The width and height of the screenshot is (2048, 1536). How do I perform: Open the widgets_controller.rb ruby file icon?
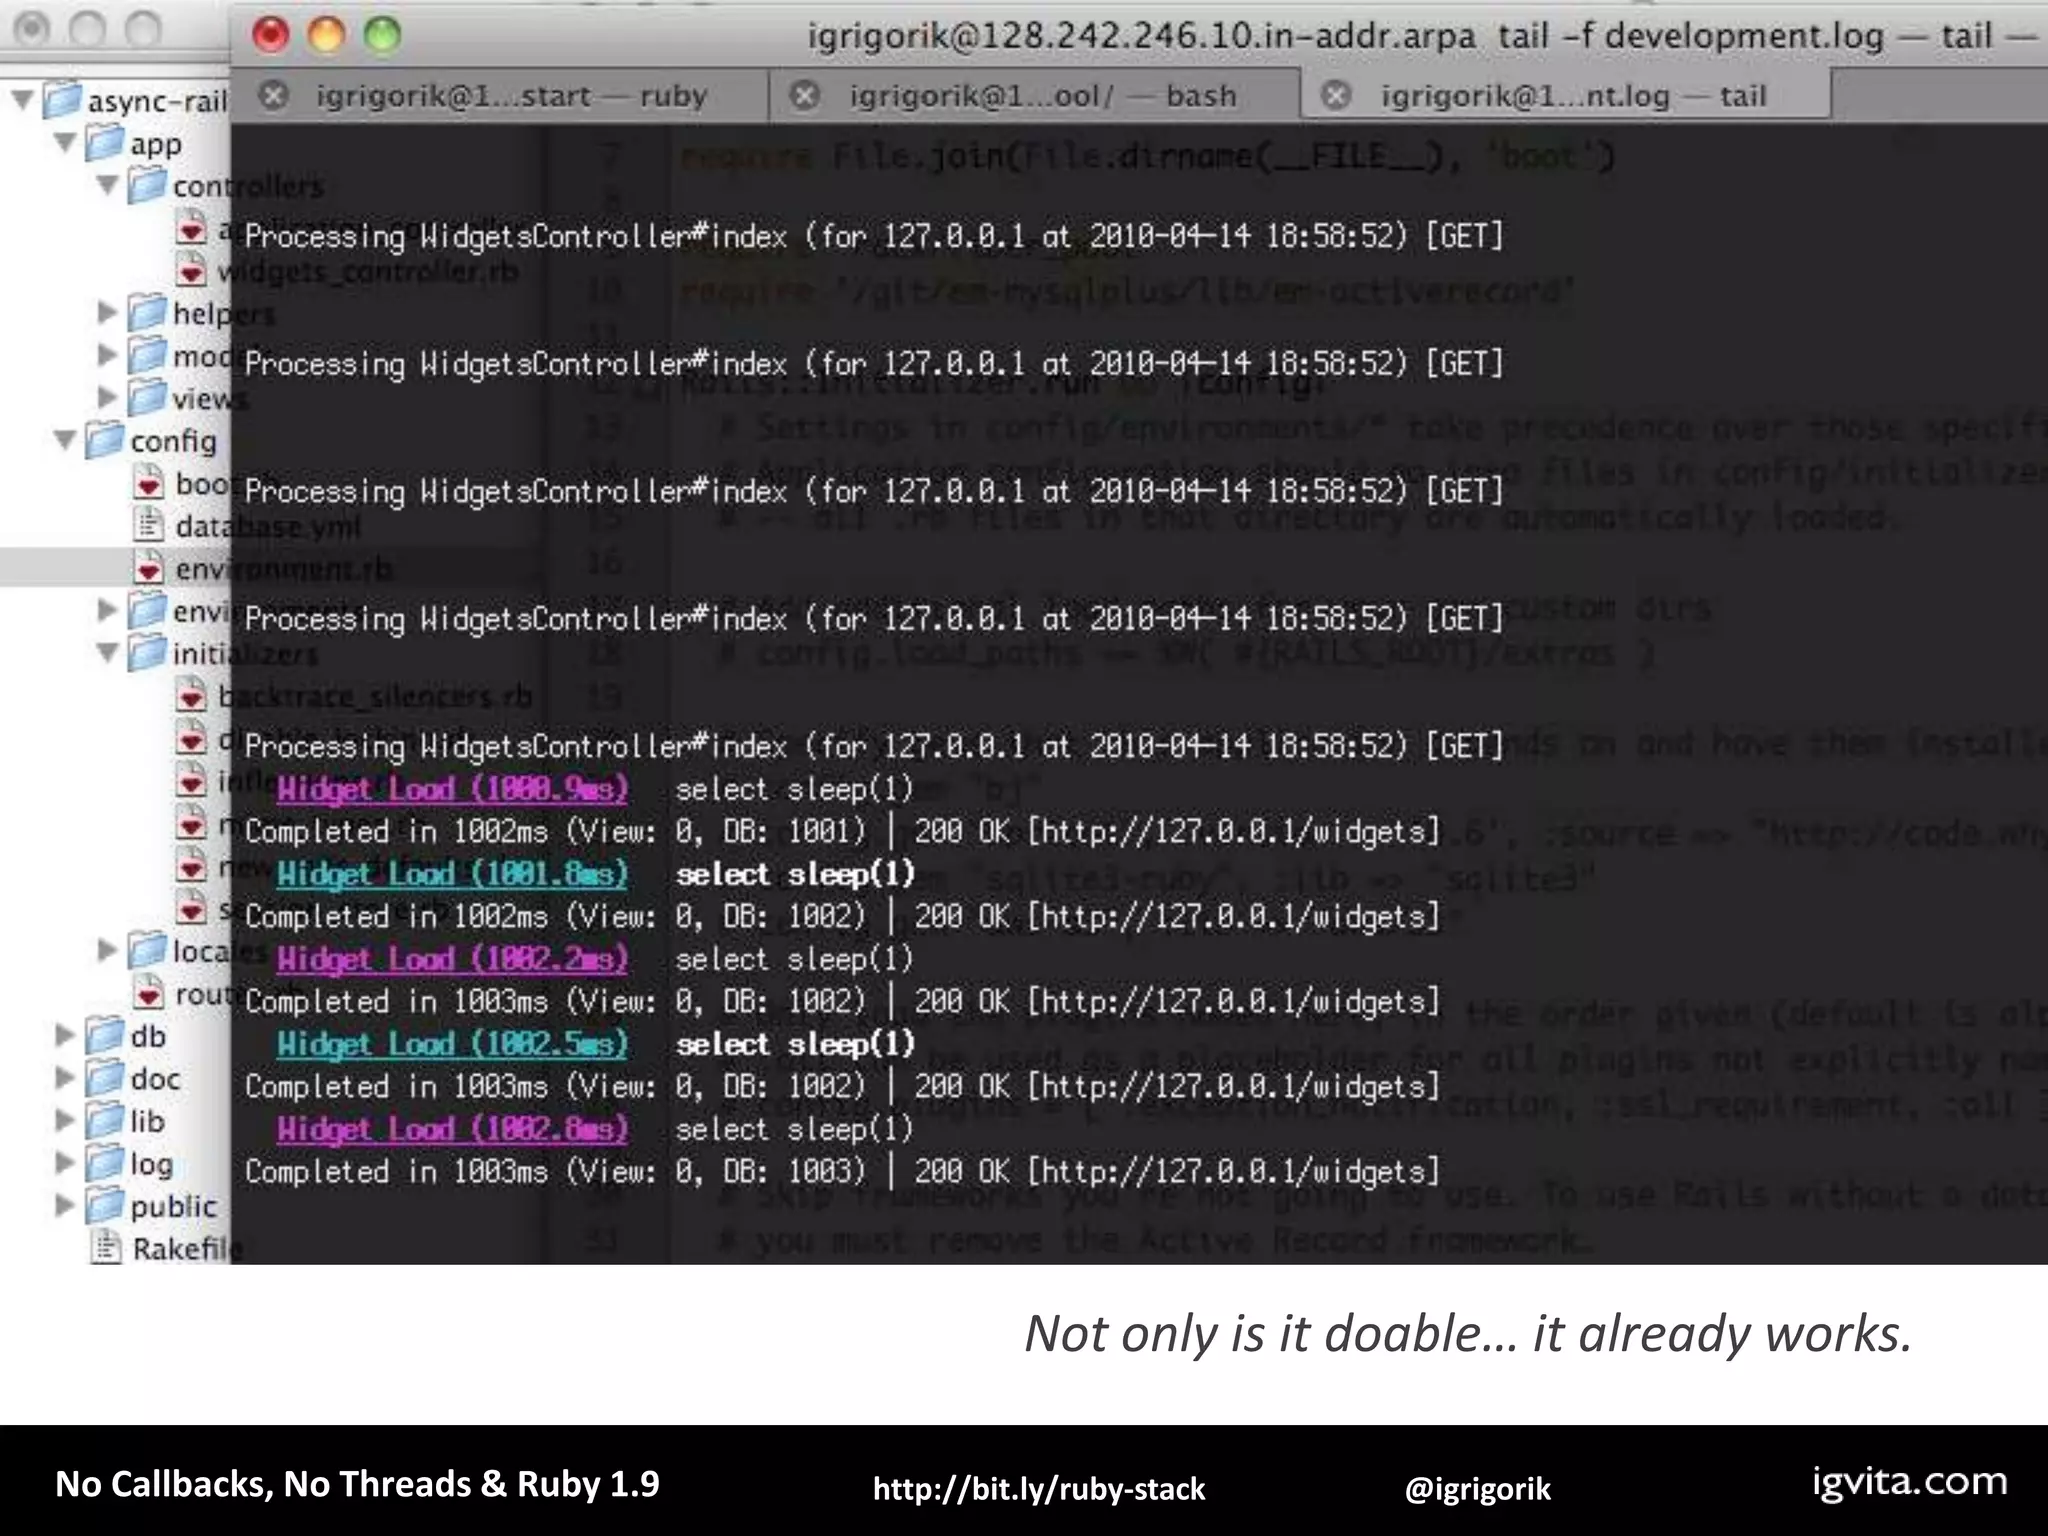(x=191, y=270)
